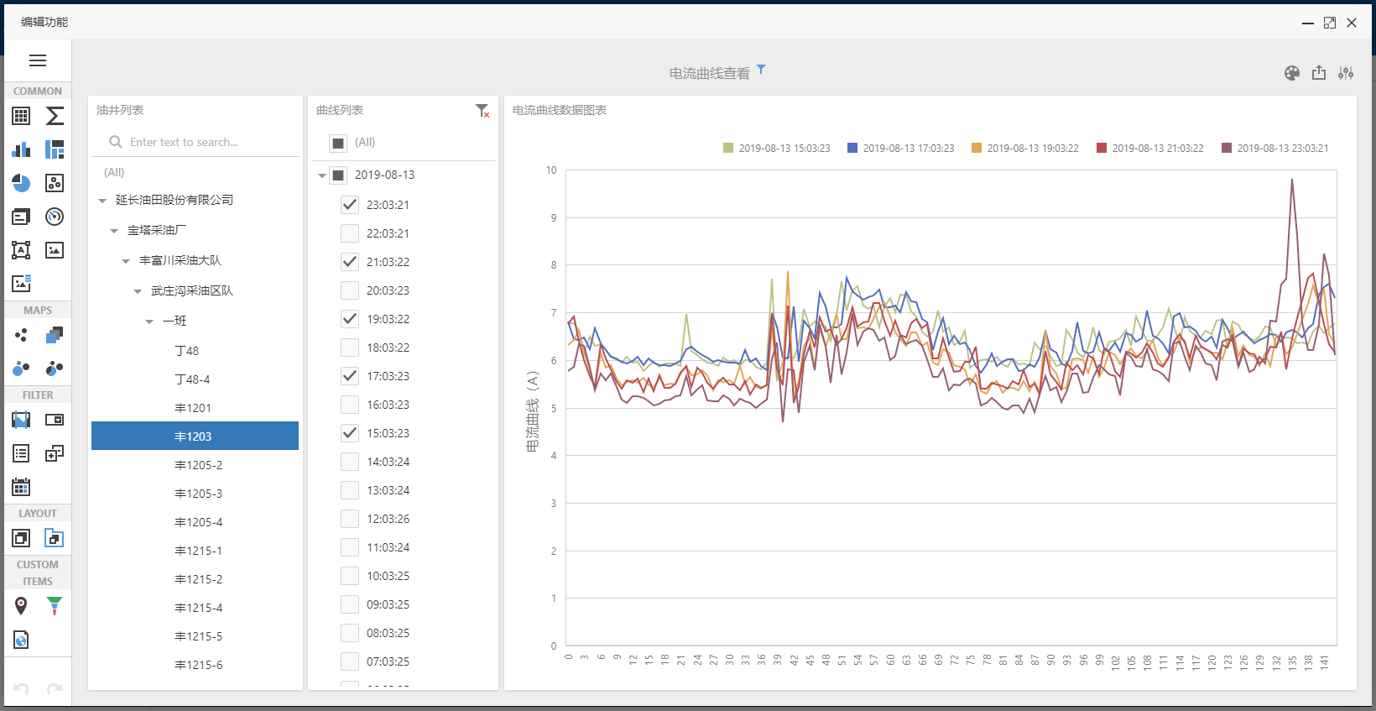1376x711 pixels.
Task: Add a Combo Box filter item
Action: [x=55, y=420]
